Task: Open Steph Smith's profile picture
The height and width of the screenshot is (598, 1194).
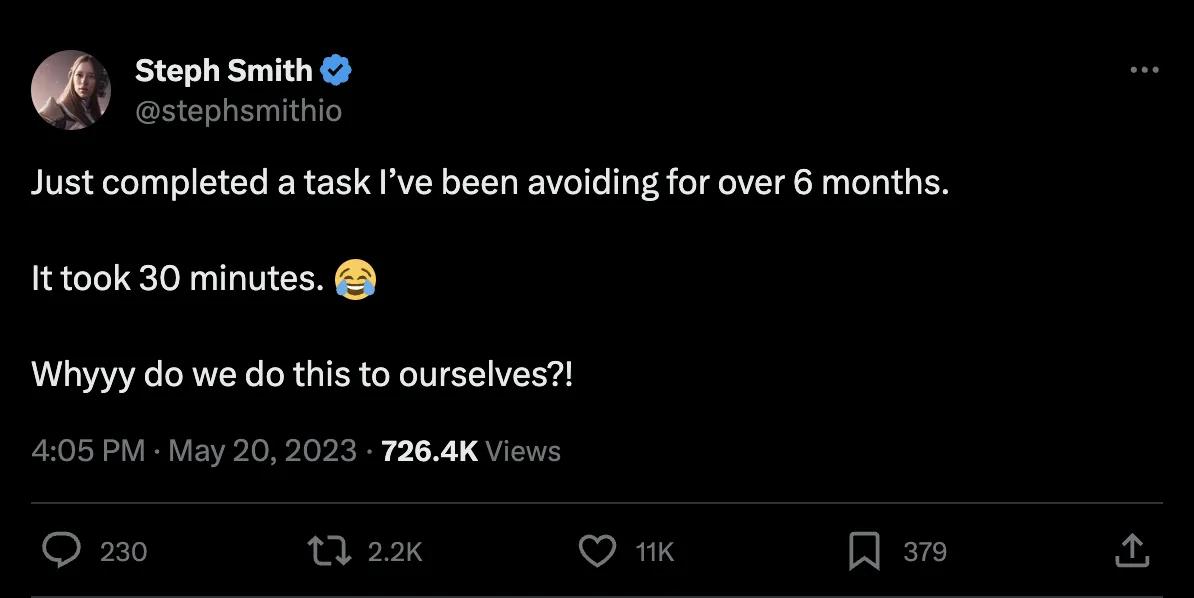Action: pyautogui.click(x=72, y=90)
